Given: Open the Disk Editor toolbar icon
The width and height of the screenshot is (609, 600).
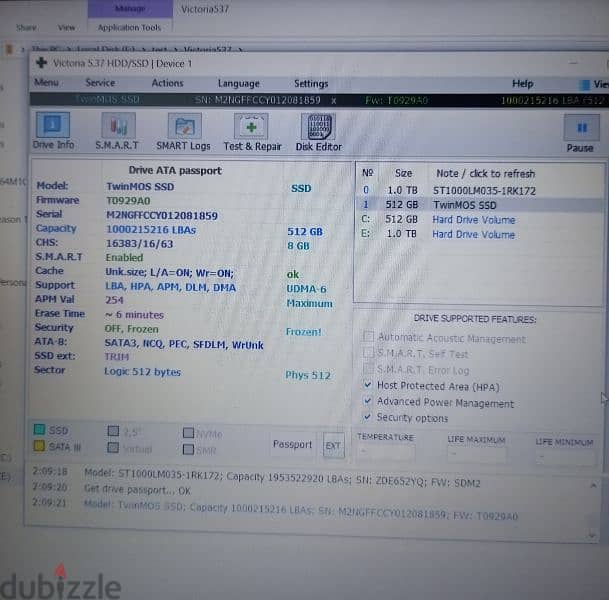Looking at the screenshot, I should click(318, 127).
